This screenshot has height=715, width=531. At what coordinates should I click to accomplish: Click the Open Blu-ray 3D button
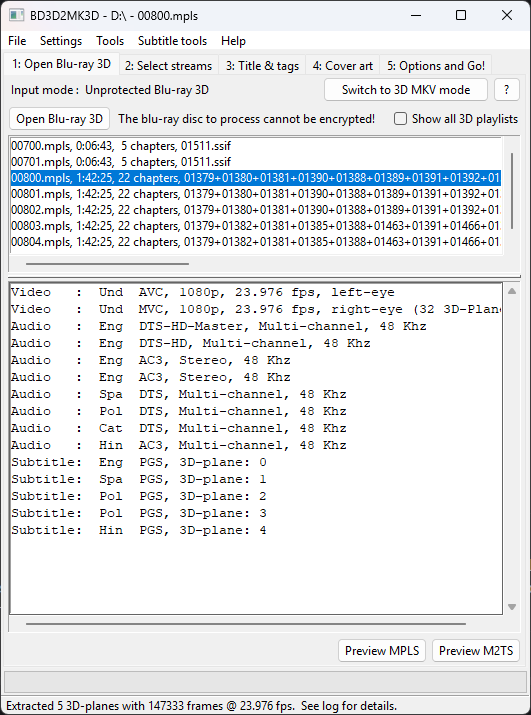pyautogui.click(x=59, y=119)
